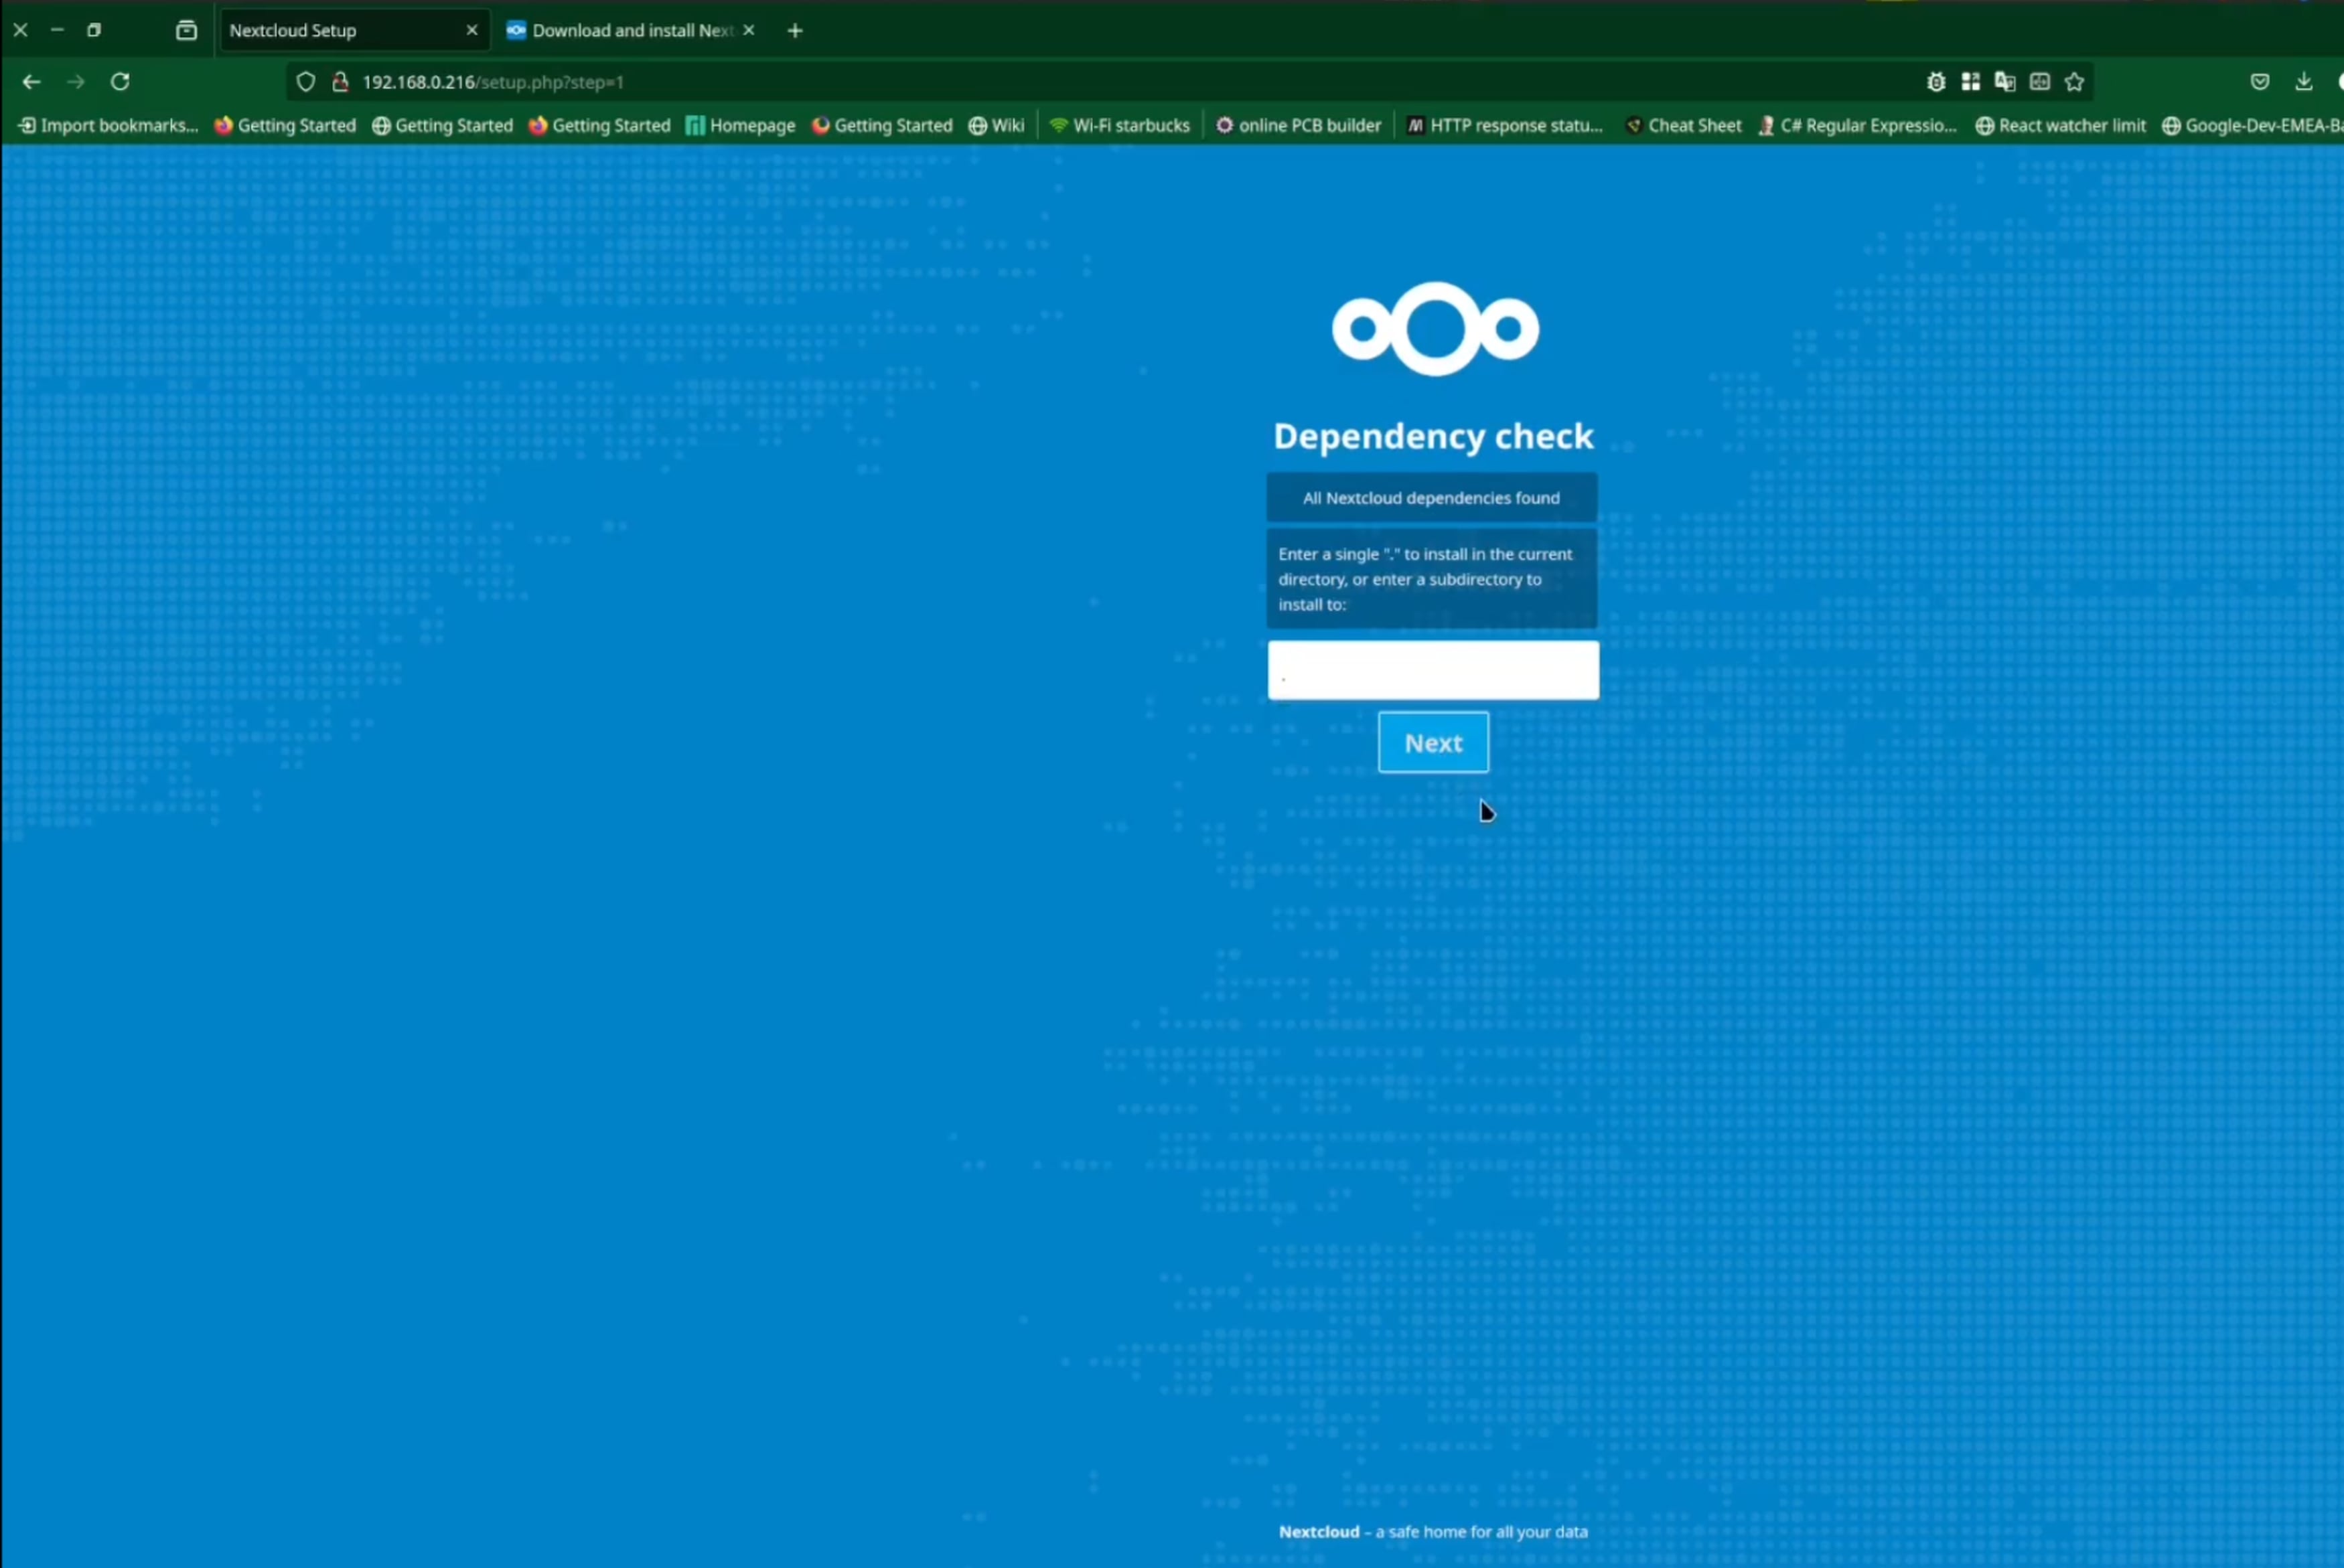Click the 'Enter a single "."' instruction text
2344x1568 pixels.
coord(1431,579)
